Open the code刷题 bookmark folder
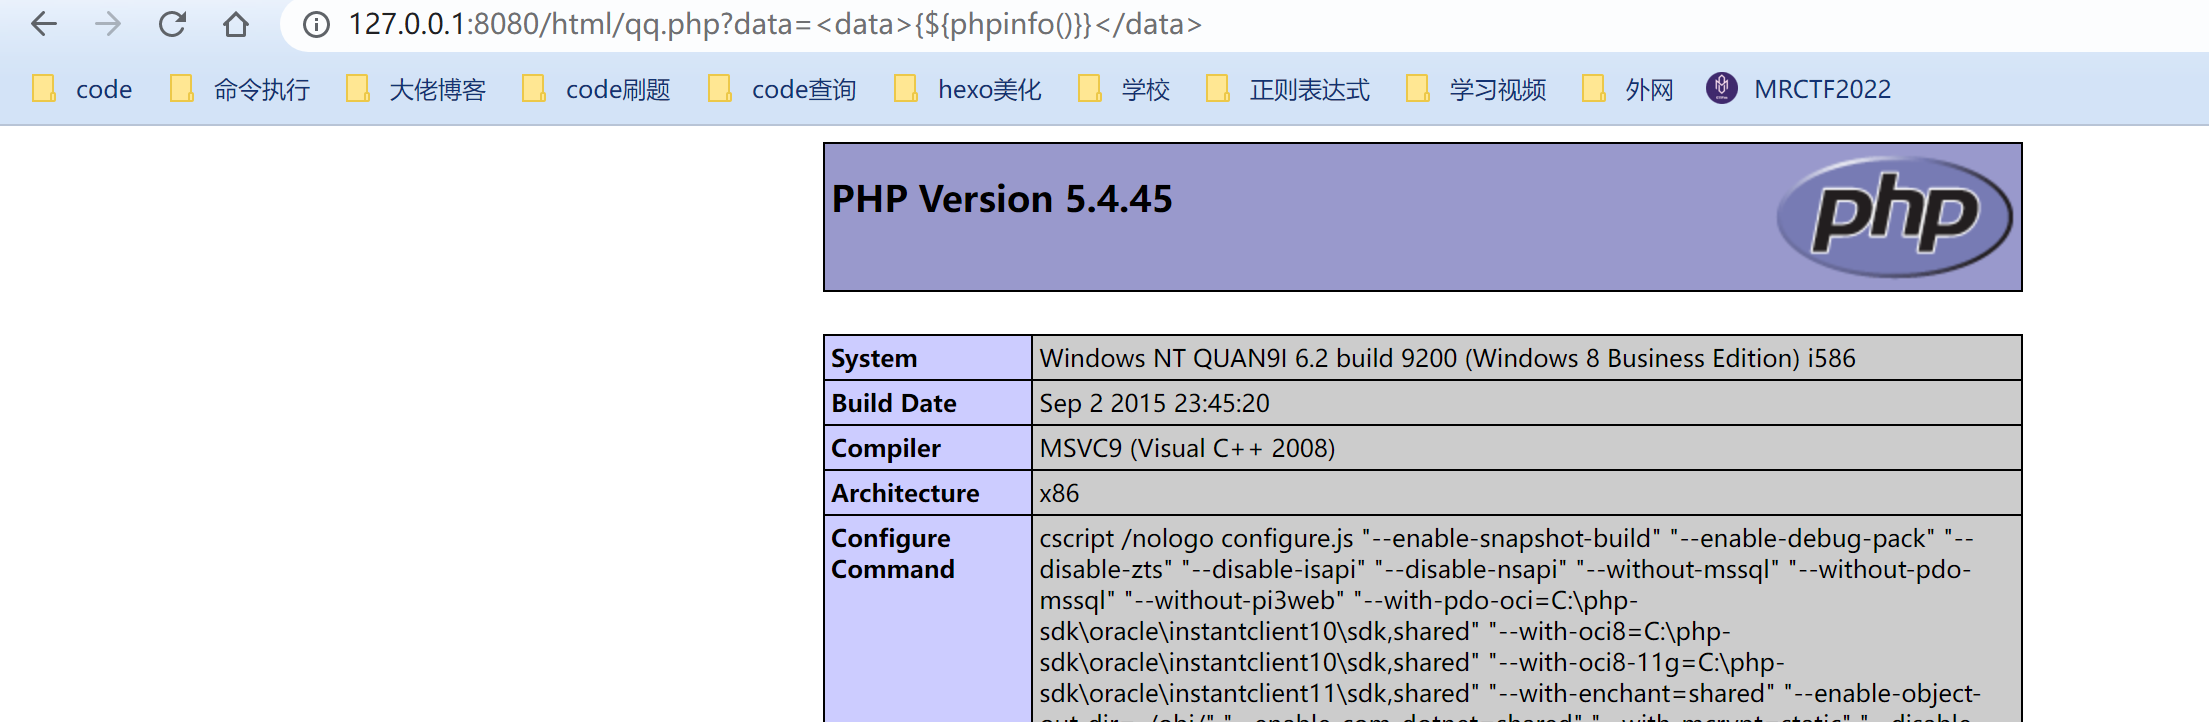 click(596, 89)
